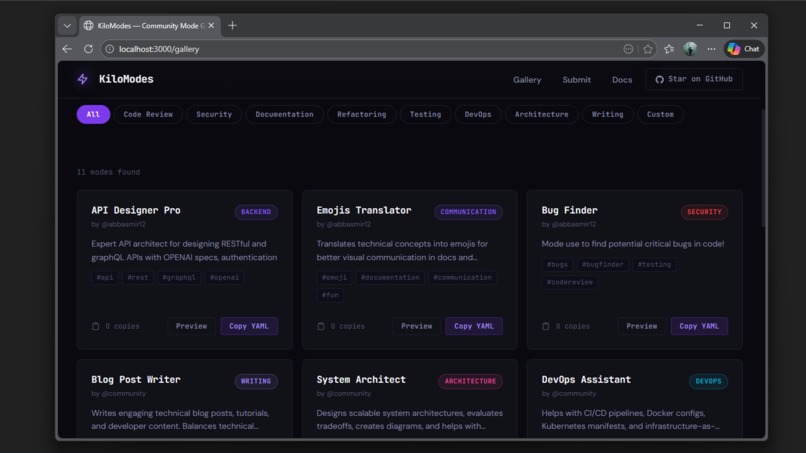Click the #communication tag
The image size is (806, 453).
462,278
